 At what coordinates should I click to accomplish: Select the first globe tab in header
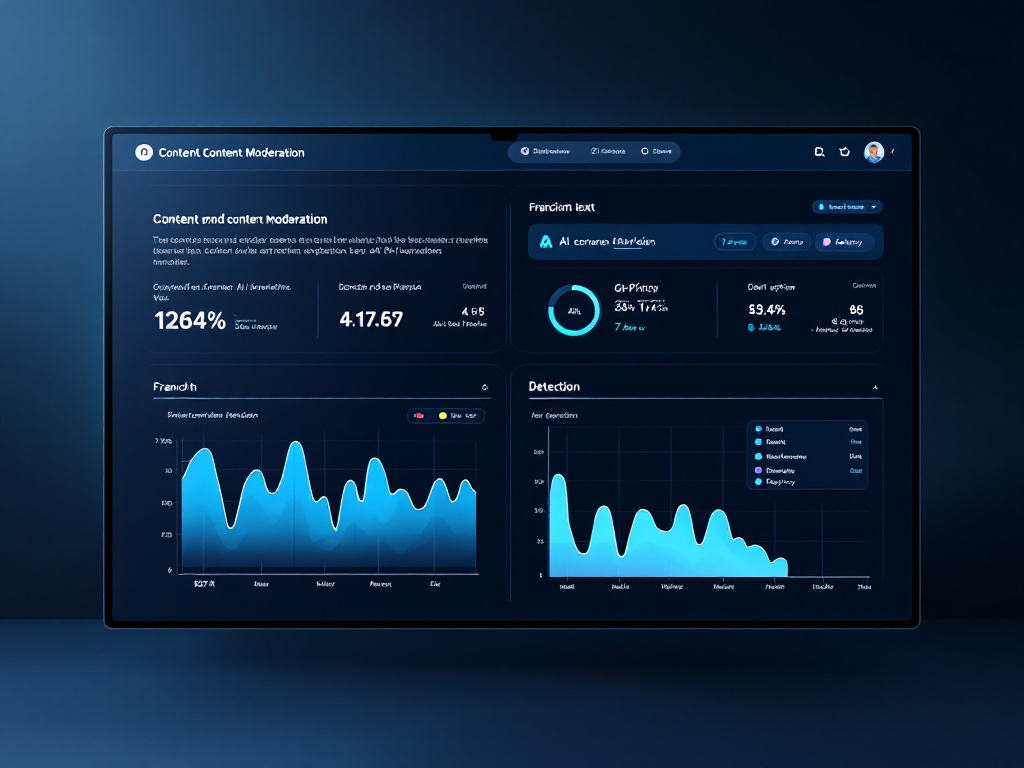(545, 152)
